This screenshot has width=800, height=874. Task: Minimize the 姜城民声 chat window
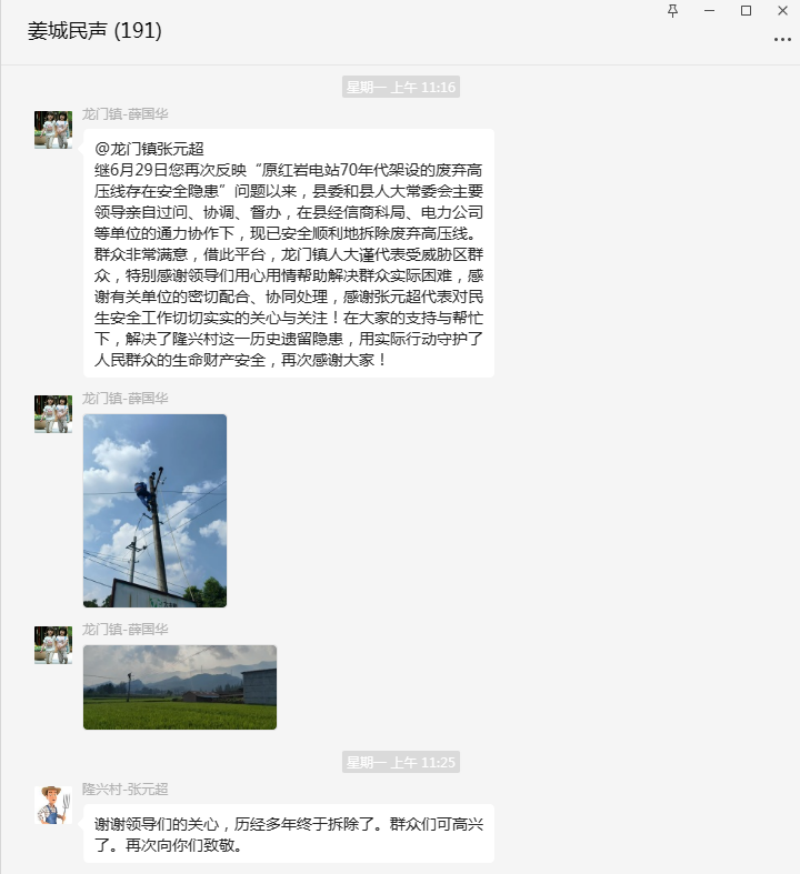[x=709, y=11]
